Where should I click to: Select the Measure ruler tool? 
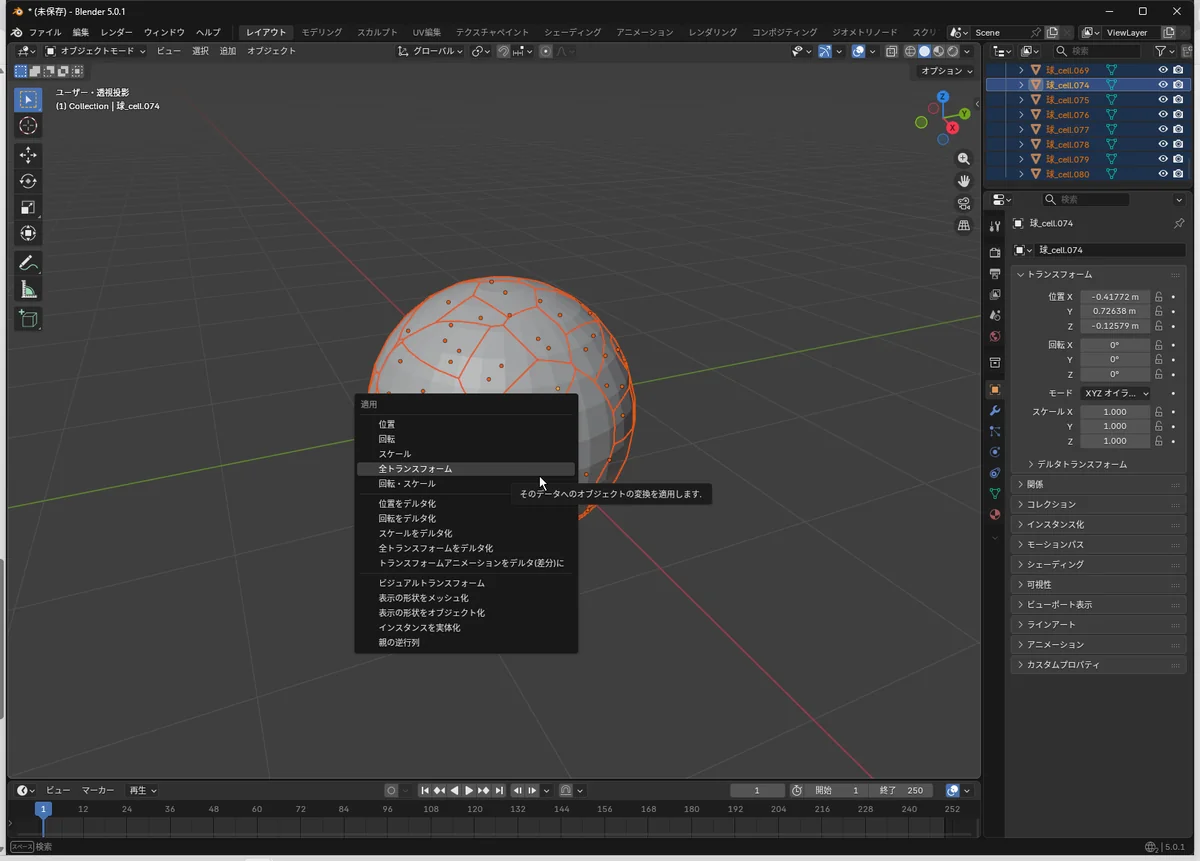coord(28,290)
